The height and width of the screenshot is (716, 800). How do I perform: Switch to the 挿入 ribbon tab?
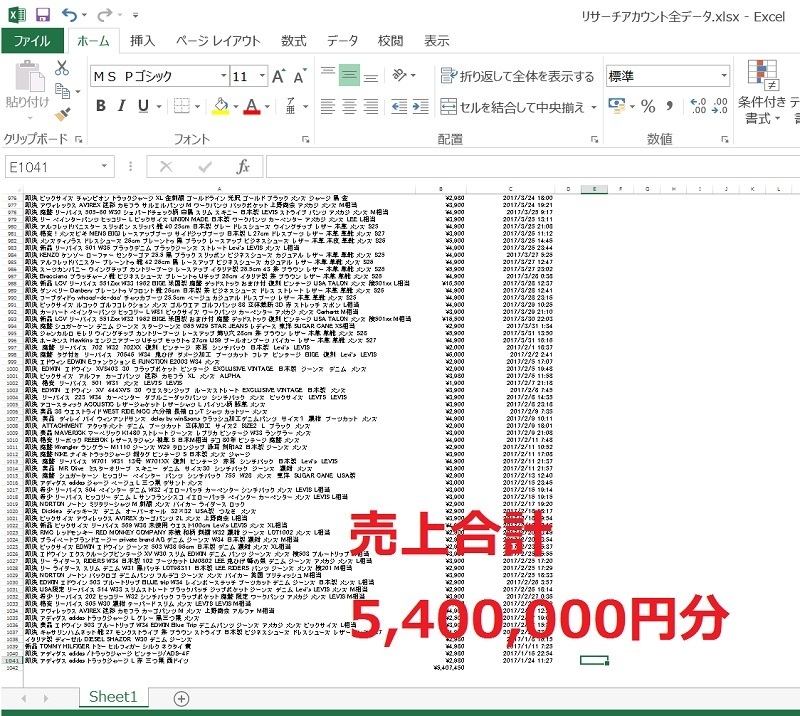pyautogui.click(x=142, y=40)
